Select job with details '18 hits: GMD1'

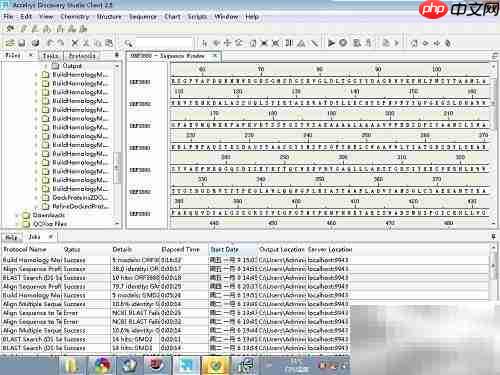tap(175, 348)
